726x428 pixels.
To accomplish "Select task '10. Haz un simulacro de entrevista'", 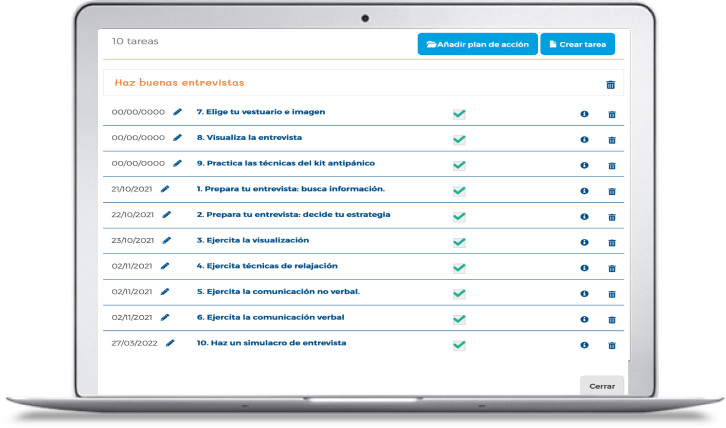I will [271, 343].
